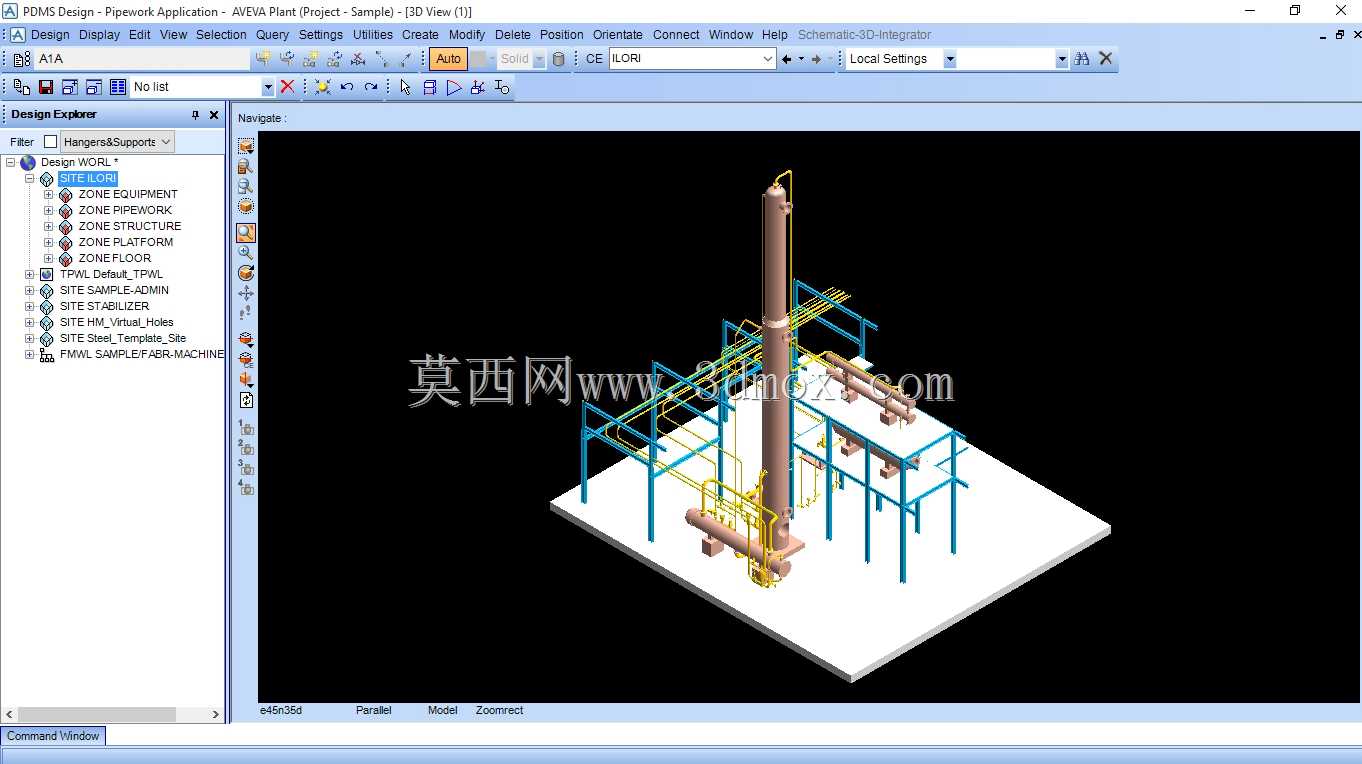The image size is (1362, 764).
Task: Click the binoculars search icon
Action: click(x=1082, y=59)
